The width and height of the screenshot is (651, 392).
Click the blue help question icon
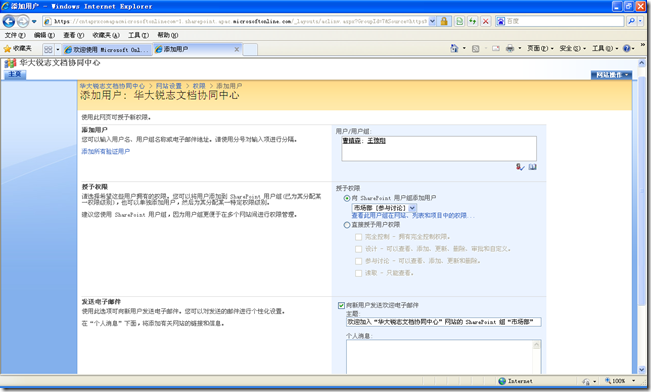click(x=627, y=49)
